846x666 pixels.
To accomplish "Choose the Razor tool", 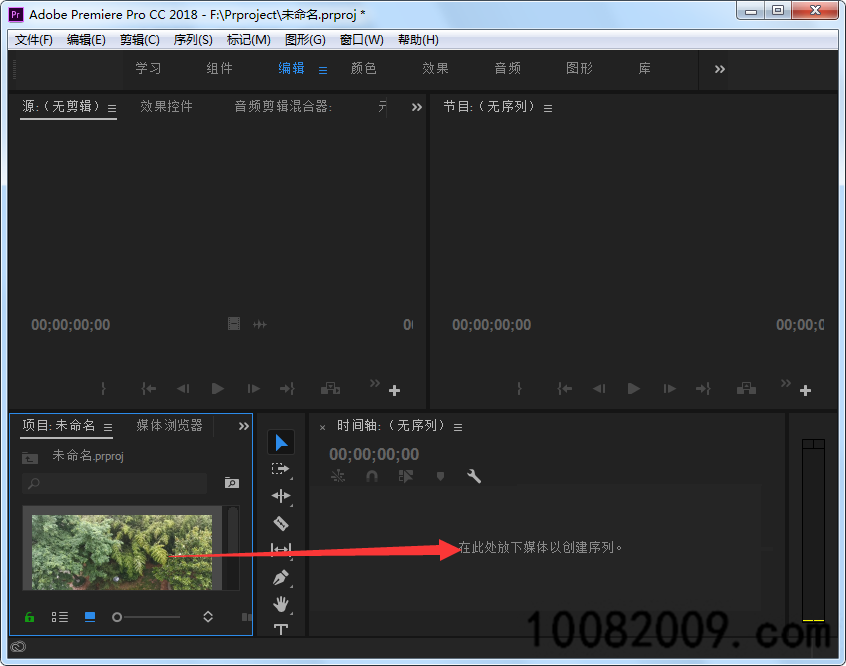I will tap(281, 523).
